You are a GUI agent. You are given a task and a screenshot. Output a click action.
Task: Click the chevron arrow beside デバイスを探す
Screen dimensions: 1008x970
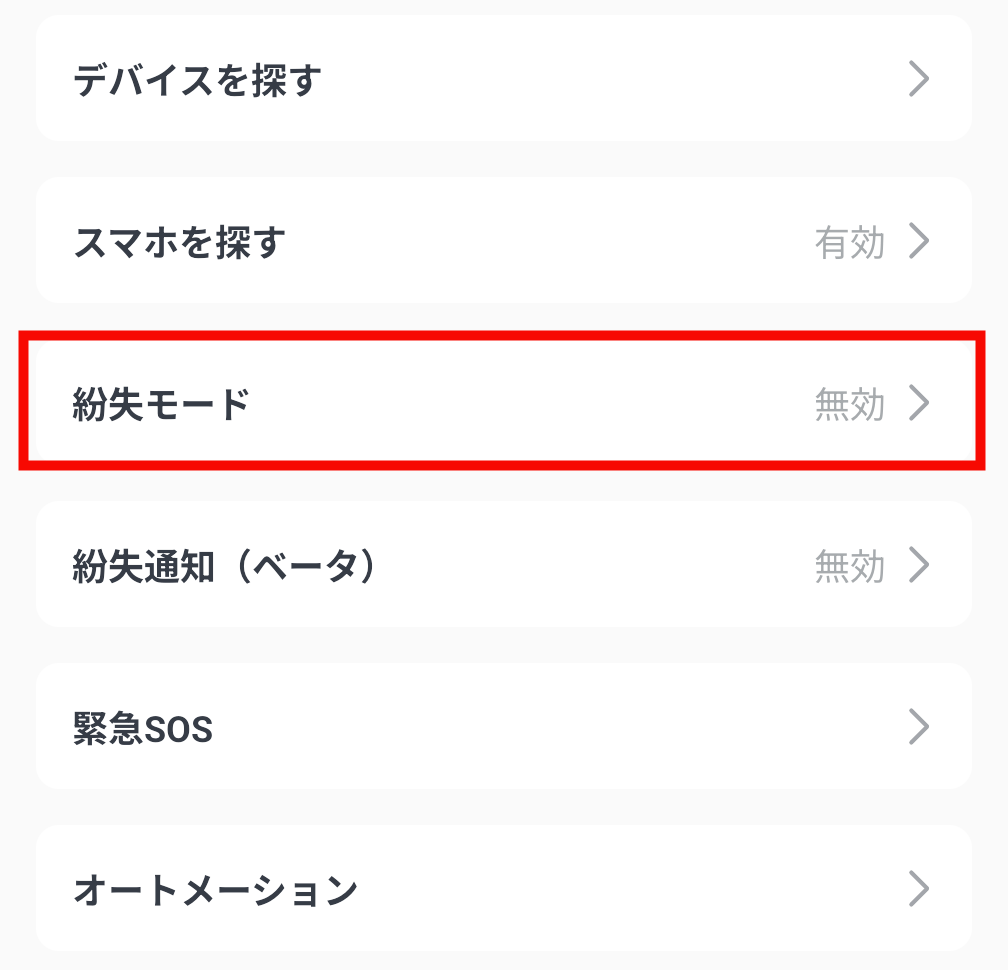pos(919,79)
